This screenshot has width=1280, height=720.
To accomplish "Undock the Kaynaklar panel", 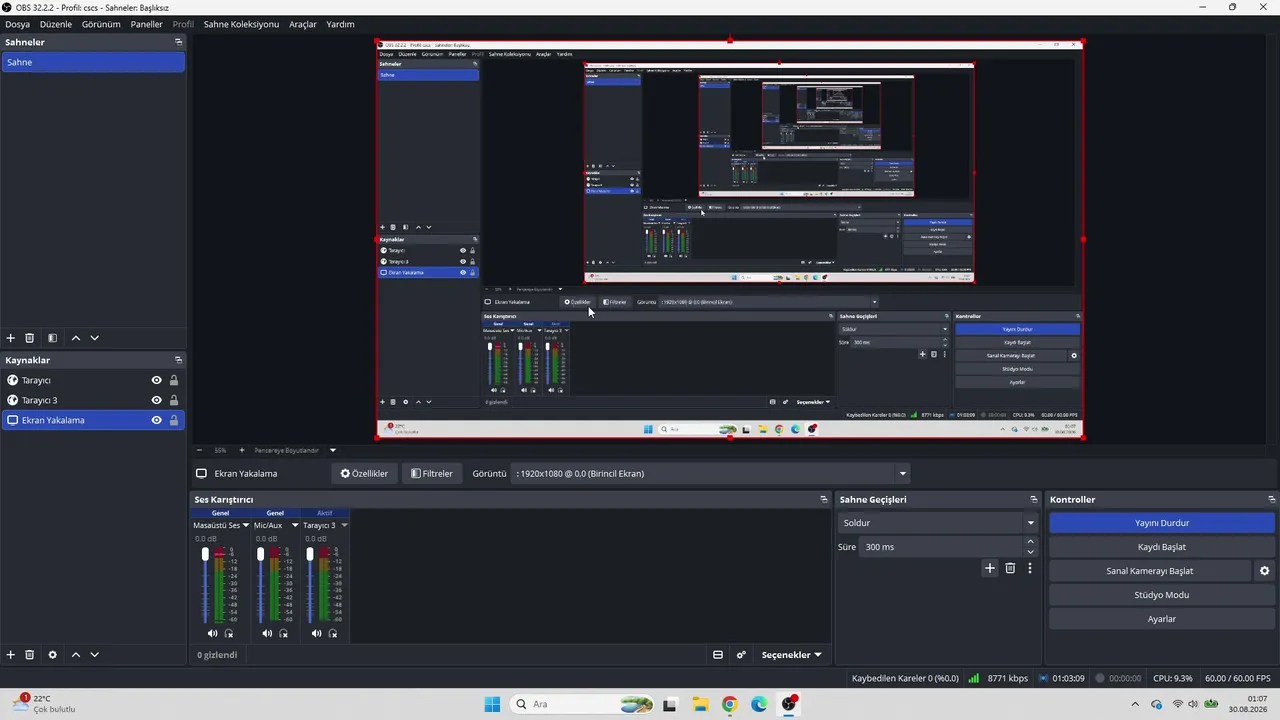I will pos(178,360).
